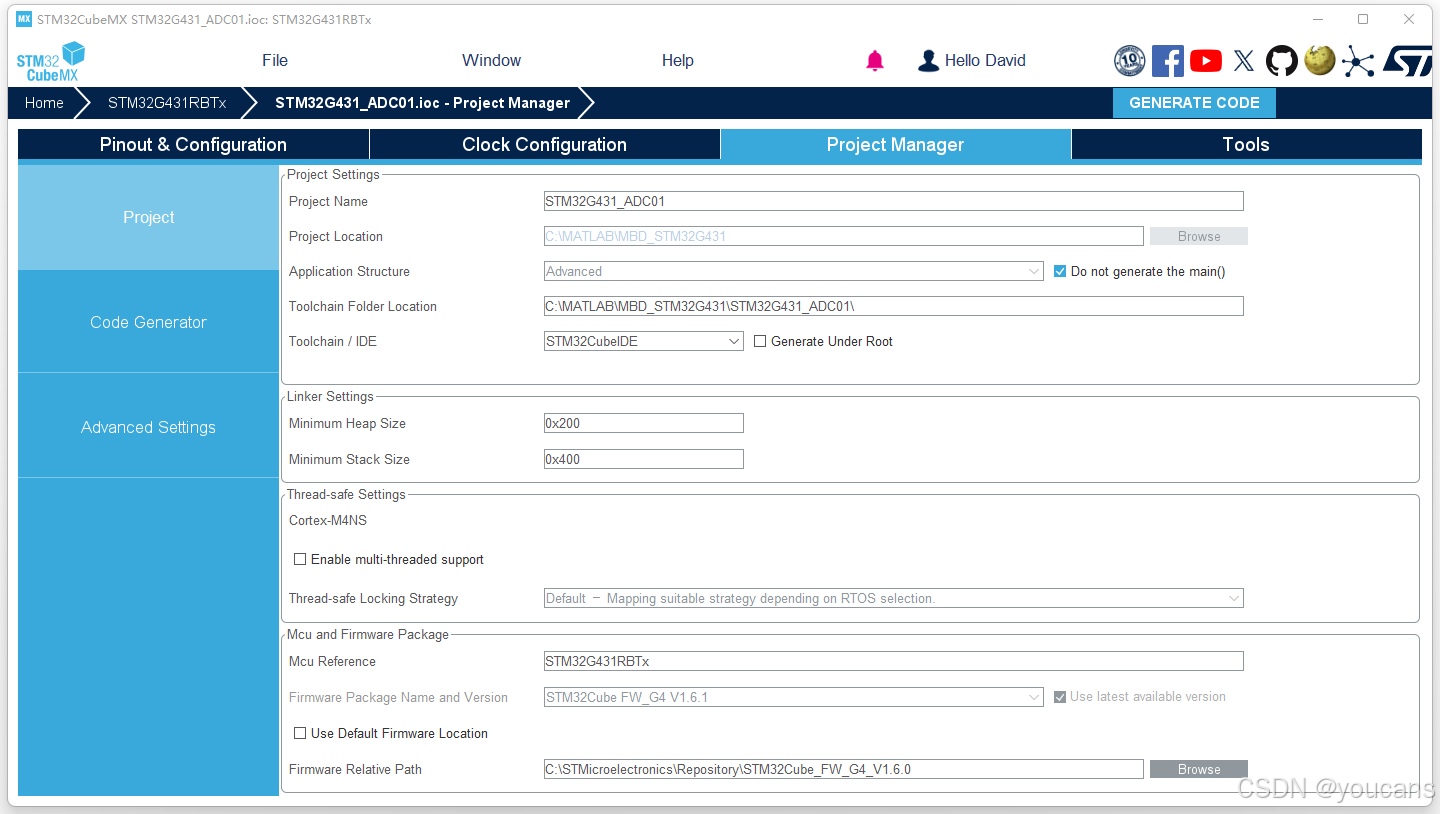
Task: Switch to Pinout & Configuration tab
Action: coord(193,144)
